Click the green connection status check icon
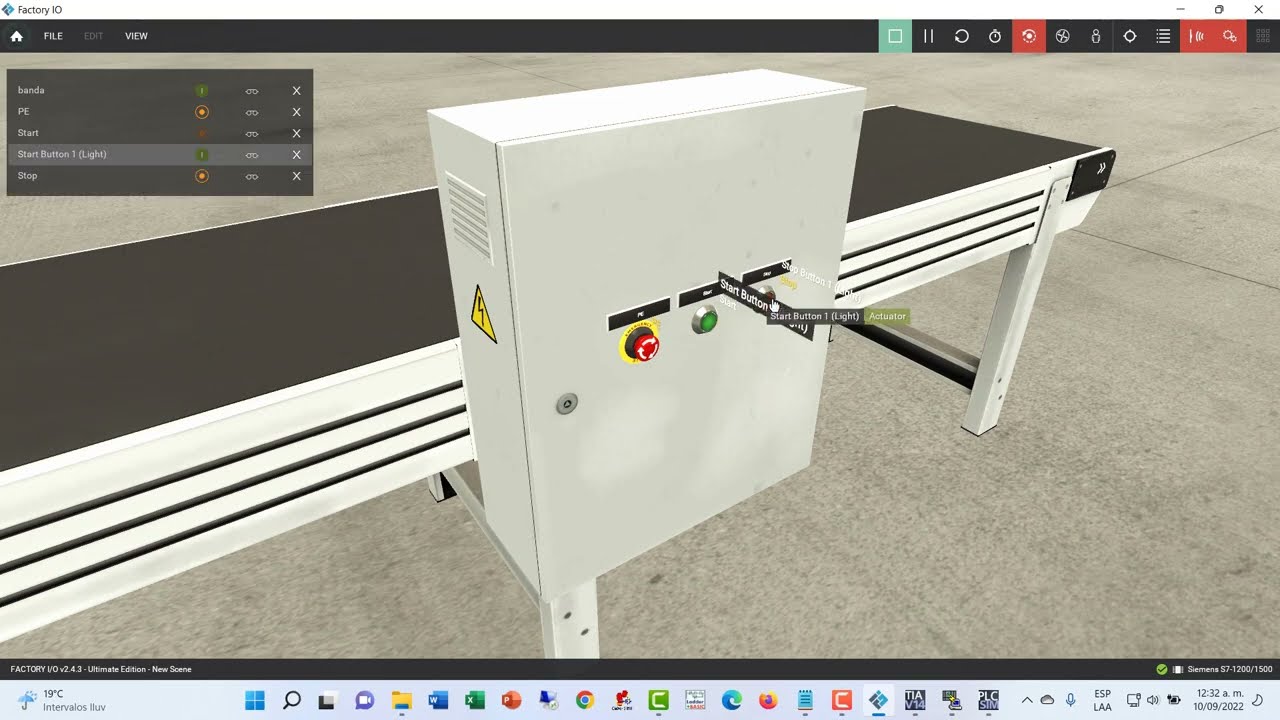 [1161, 669]
